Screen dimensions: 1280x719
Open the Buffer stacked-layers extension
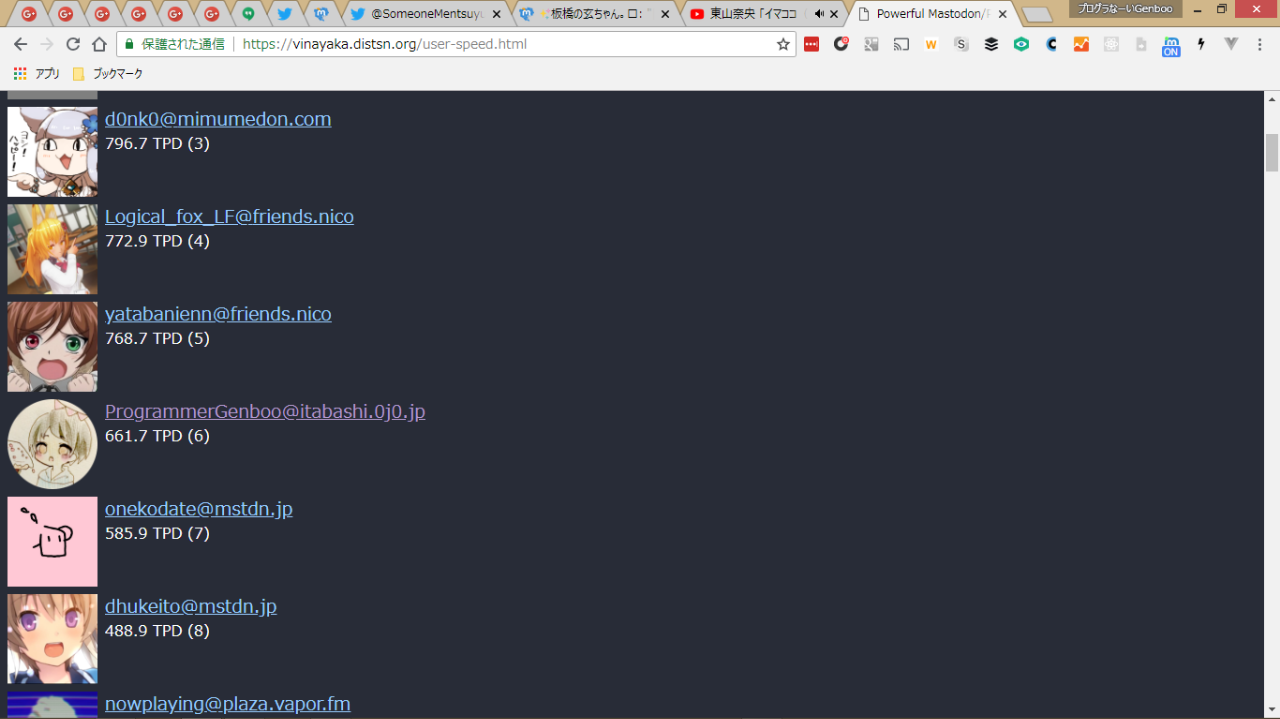tap(991, 44)
